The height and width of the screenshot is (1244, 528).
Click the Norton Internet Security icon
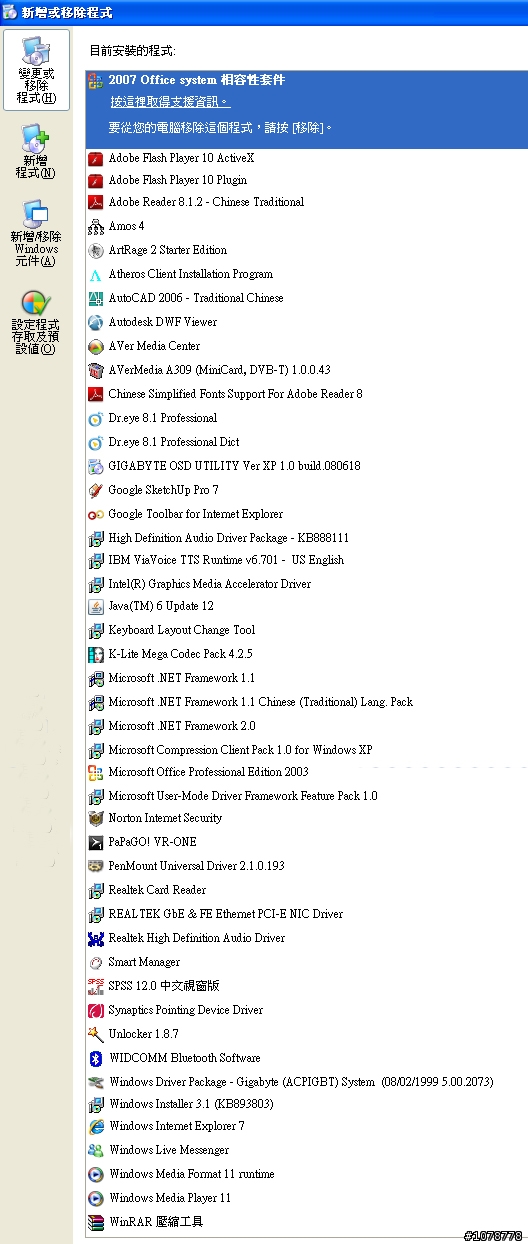click(x=96, y=818)
